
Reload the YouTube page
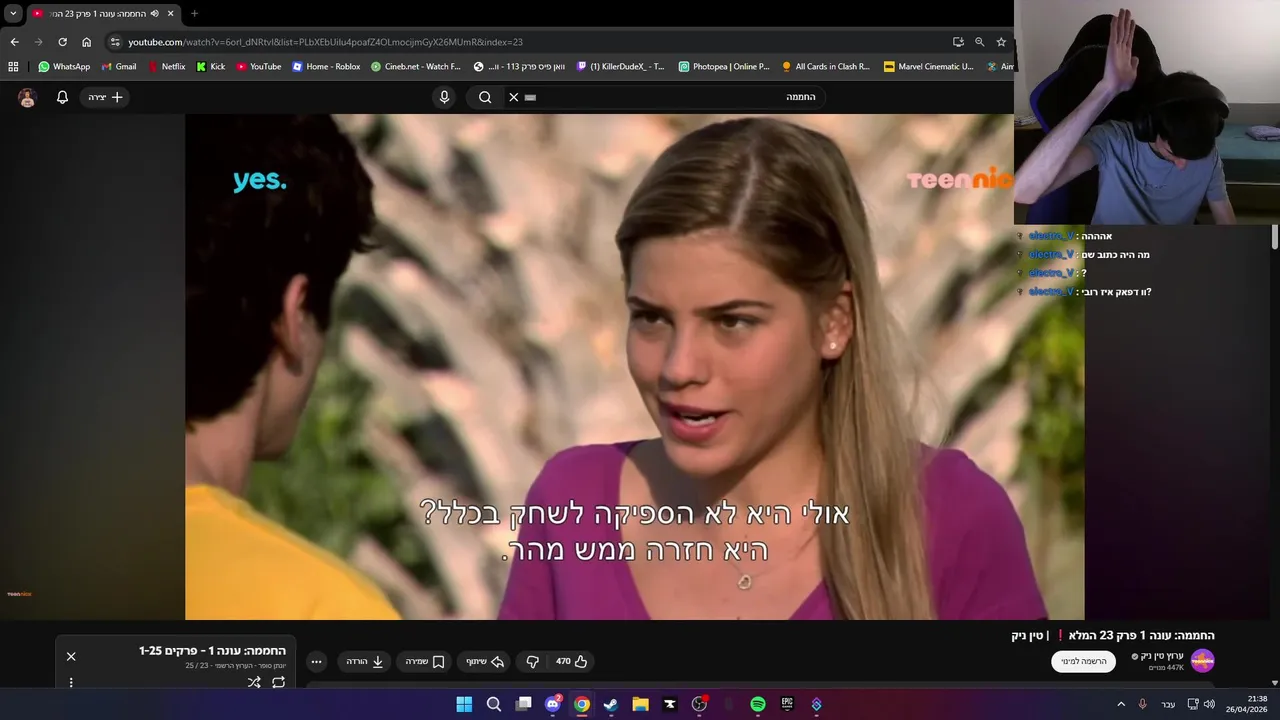[62, 42]
